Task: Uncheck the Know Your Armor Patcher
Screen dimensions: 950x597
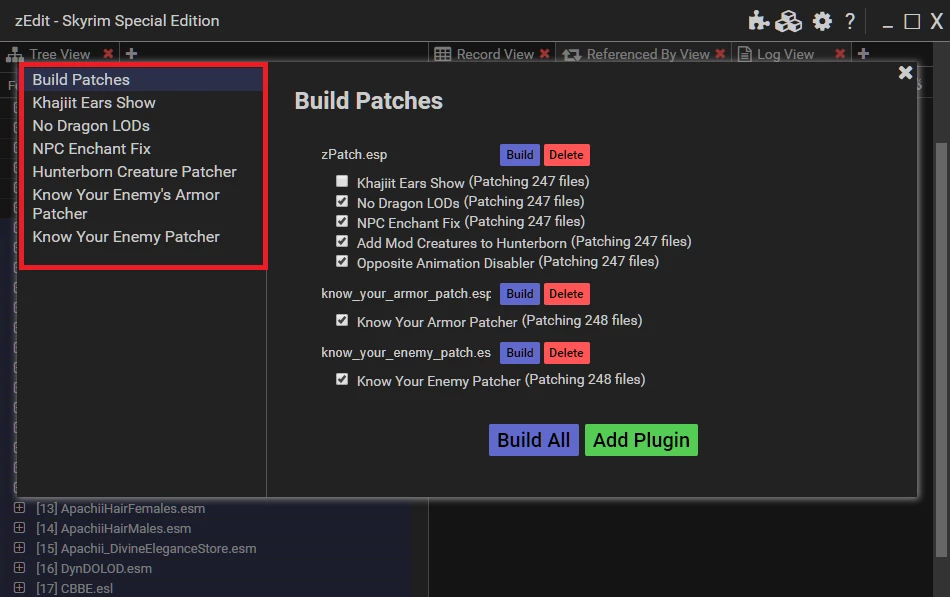Action: 342,320
